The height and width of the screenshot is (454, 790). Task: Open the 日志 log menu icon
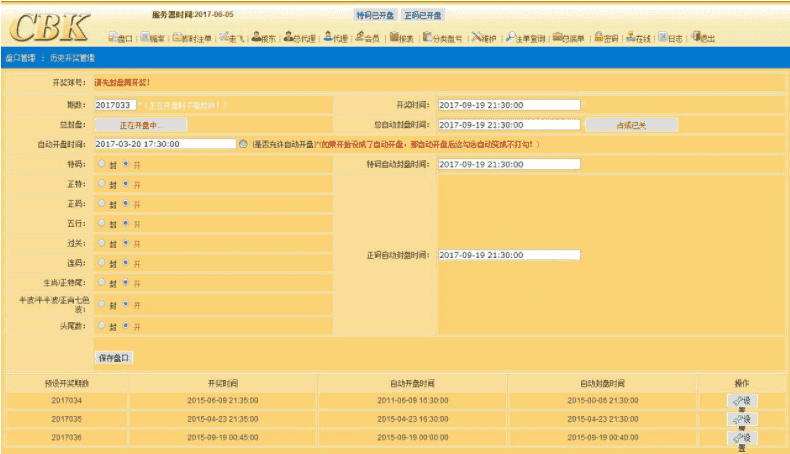click(x=663, y=37)
